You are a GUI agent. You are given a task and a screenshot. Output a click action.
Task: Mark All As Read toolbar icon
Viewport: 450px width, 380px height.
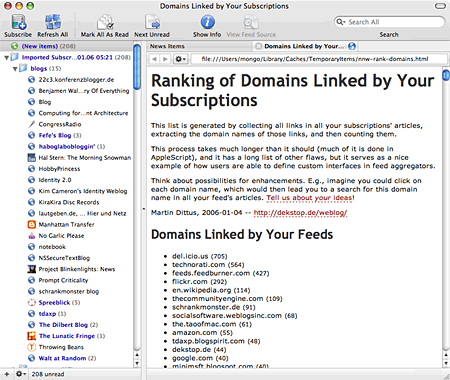click(105, 22)
